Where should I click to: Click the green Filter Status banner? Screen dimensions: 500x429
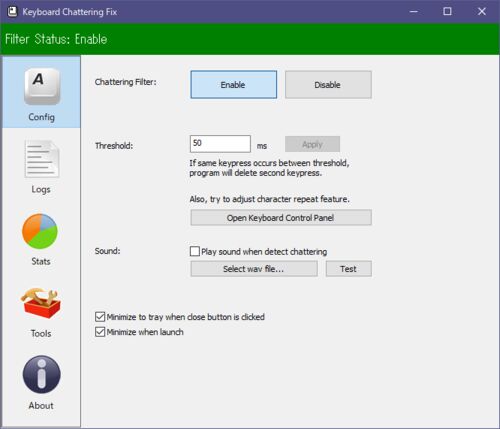(250, 39)
